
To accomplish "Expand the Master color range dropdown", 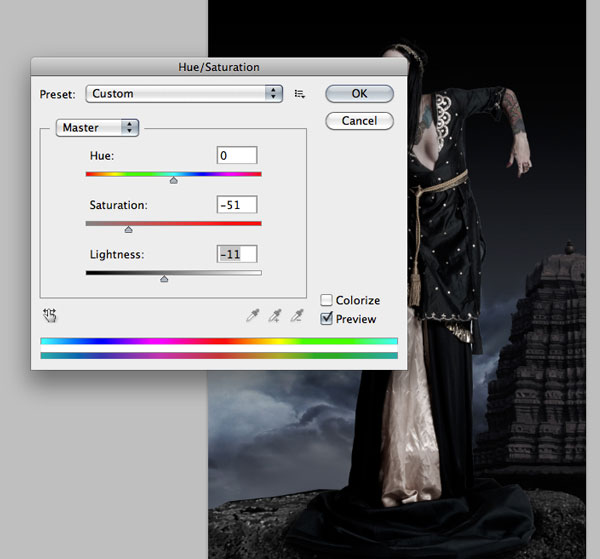I will (x=98, y=127).
